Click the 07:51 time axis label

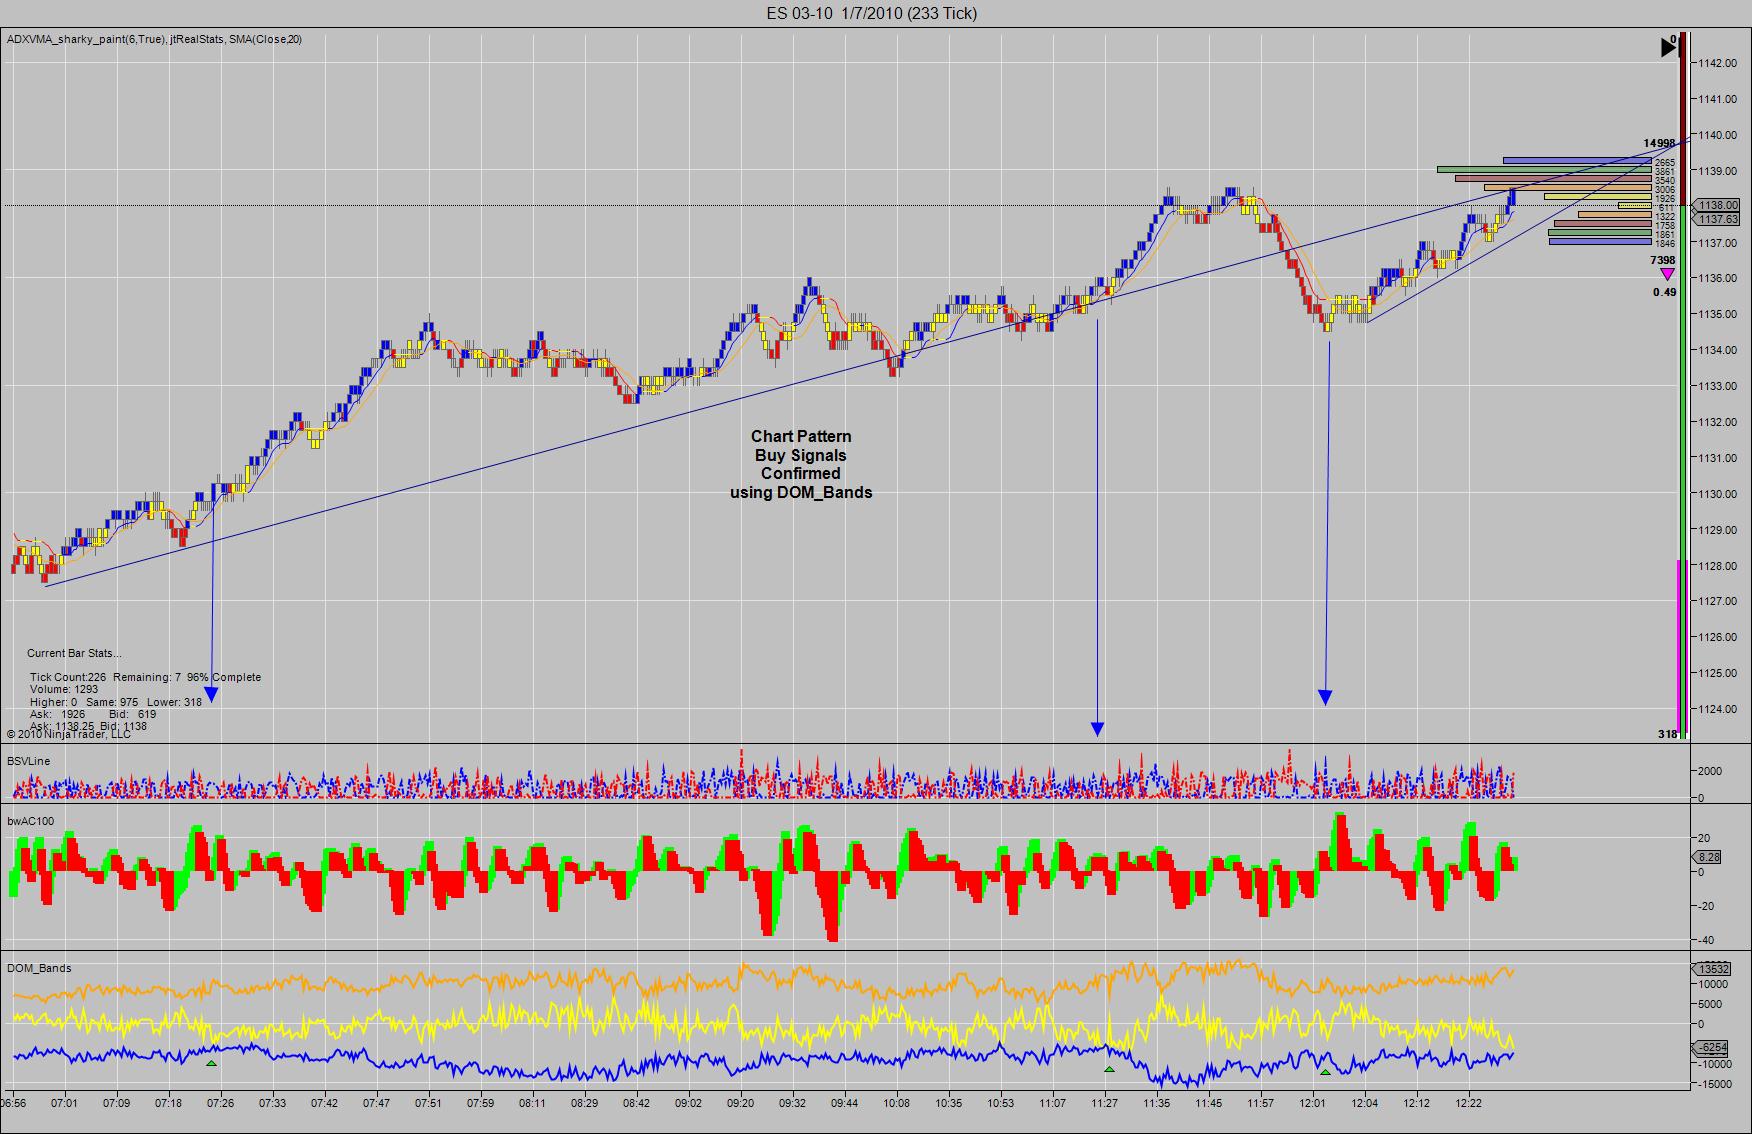tap(428, 1104)
